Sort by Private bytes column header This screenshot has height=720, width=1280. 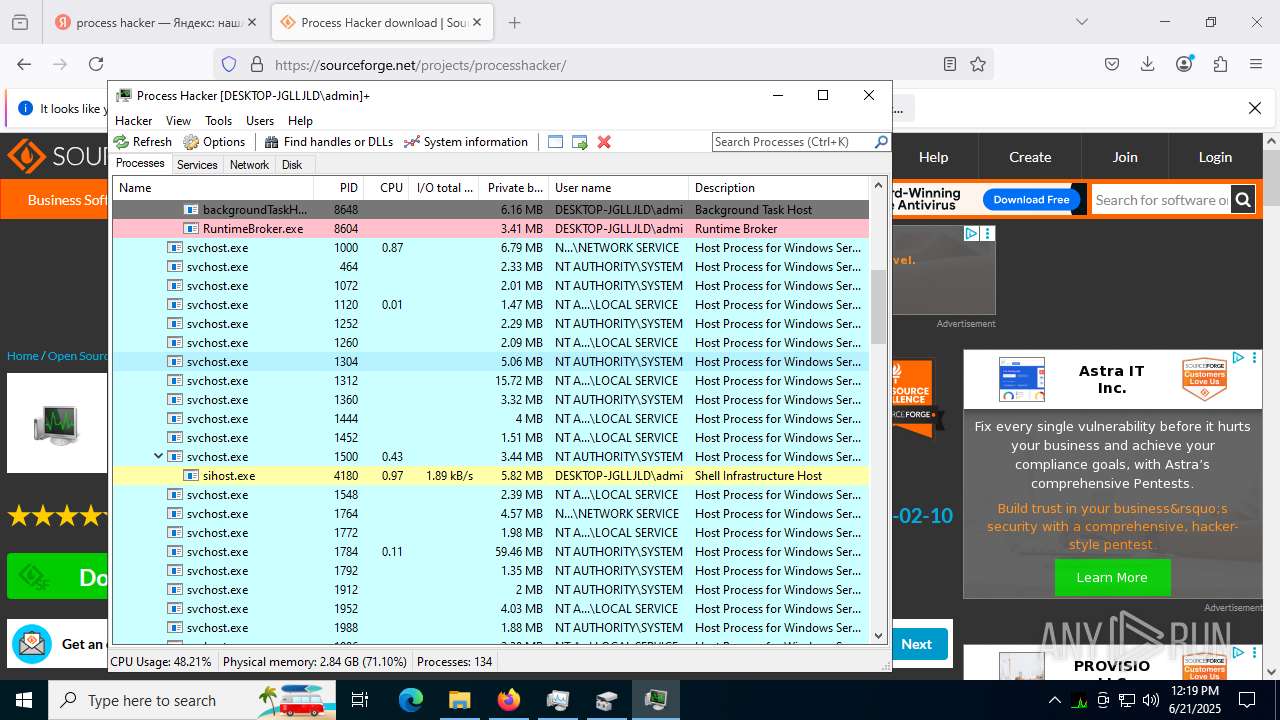coord(514,188)
